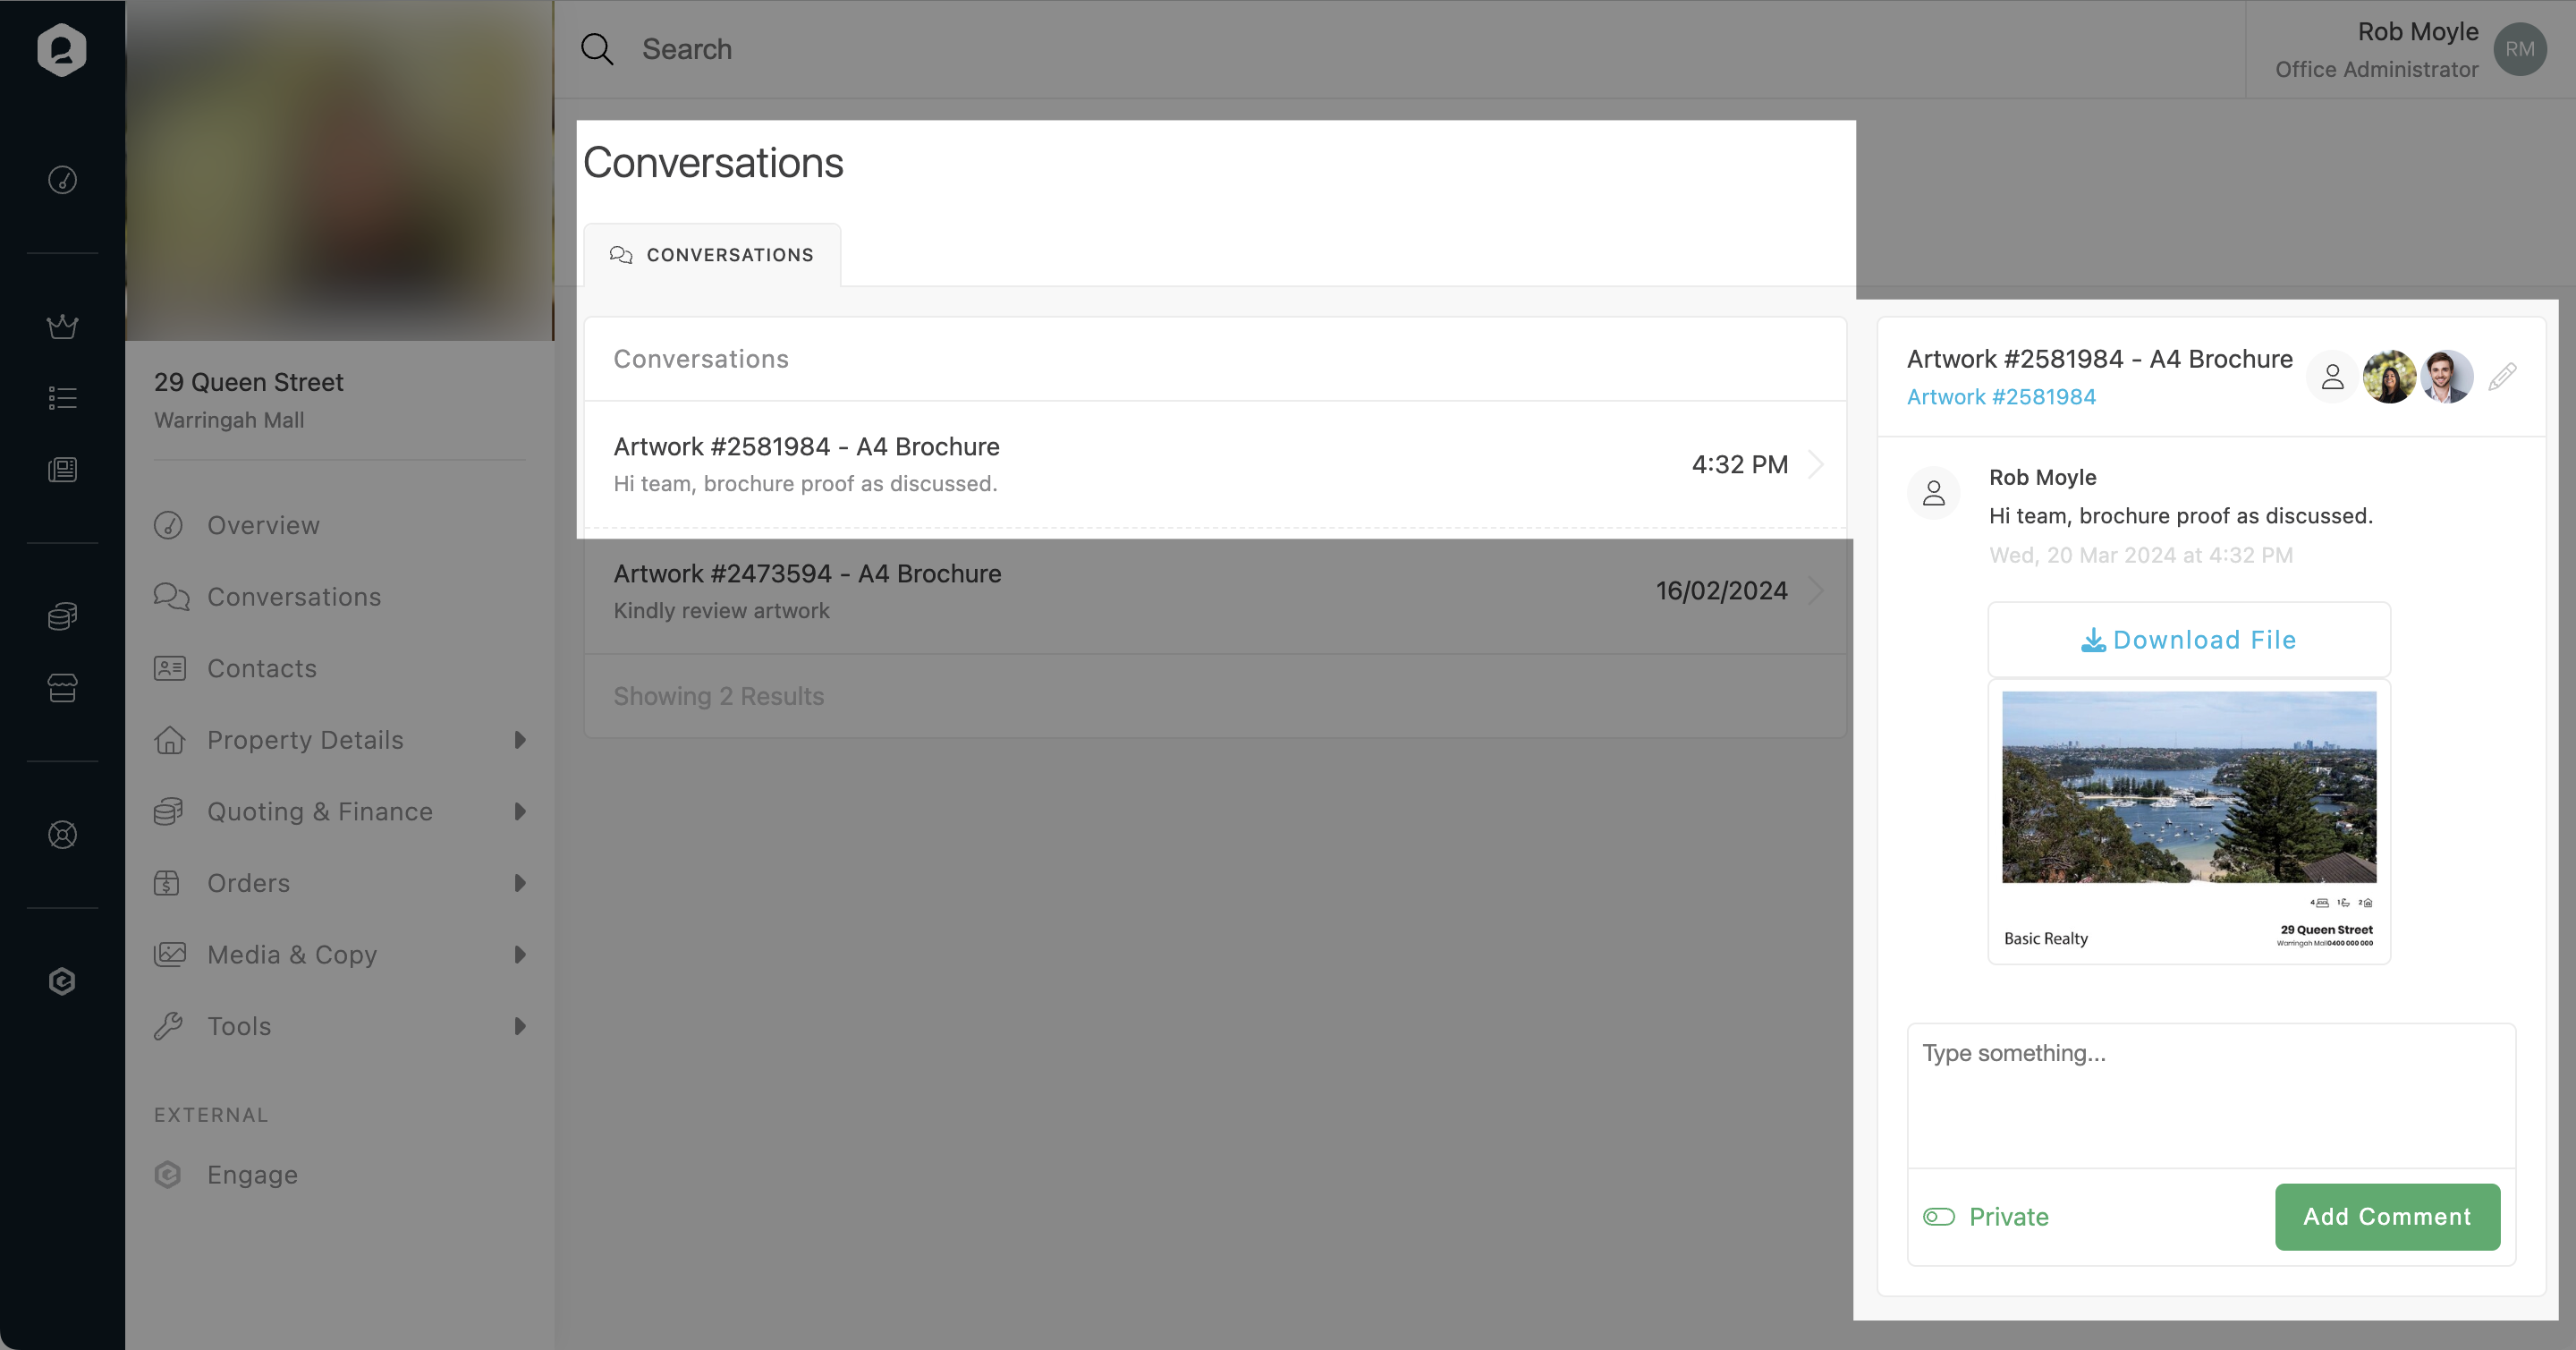Viewport: 2576px width, 1350px height.
Task: Open the list icon in left sidebar
Action: 62,398
